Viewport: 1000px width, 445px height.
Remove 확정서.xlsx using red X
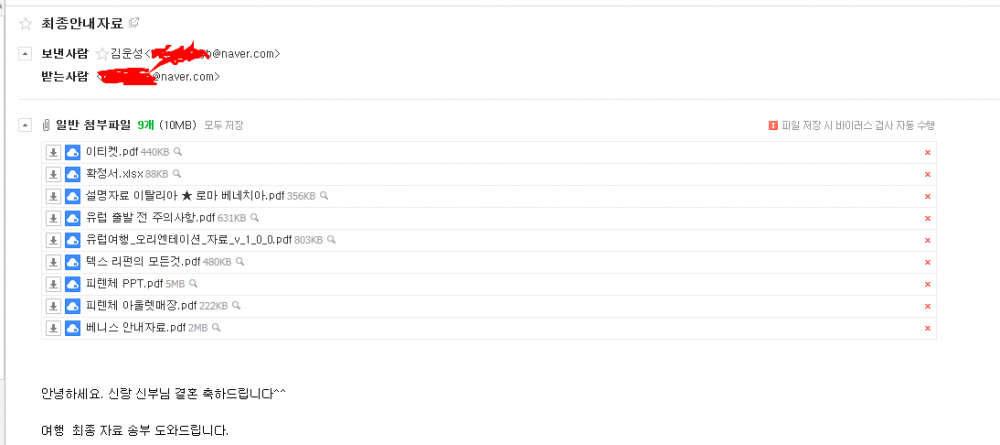[927, 174]
